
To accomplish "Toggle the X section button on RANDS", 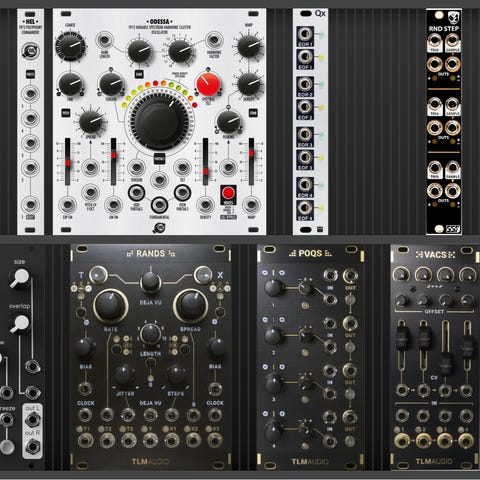I will (203, 275).
